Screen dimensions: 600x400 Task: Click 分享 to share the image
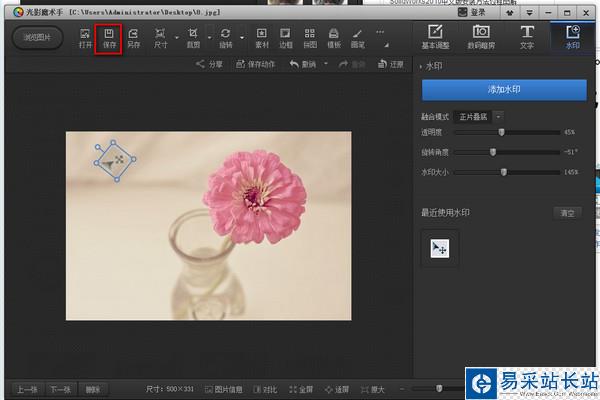click(209, 64)
